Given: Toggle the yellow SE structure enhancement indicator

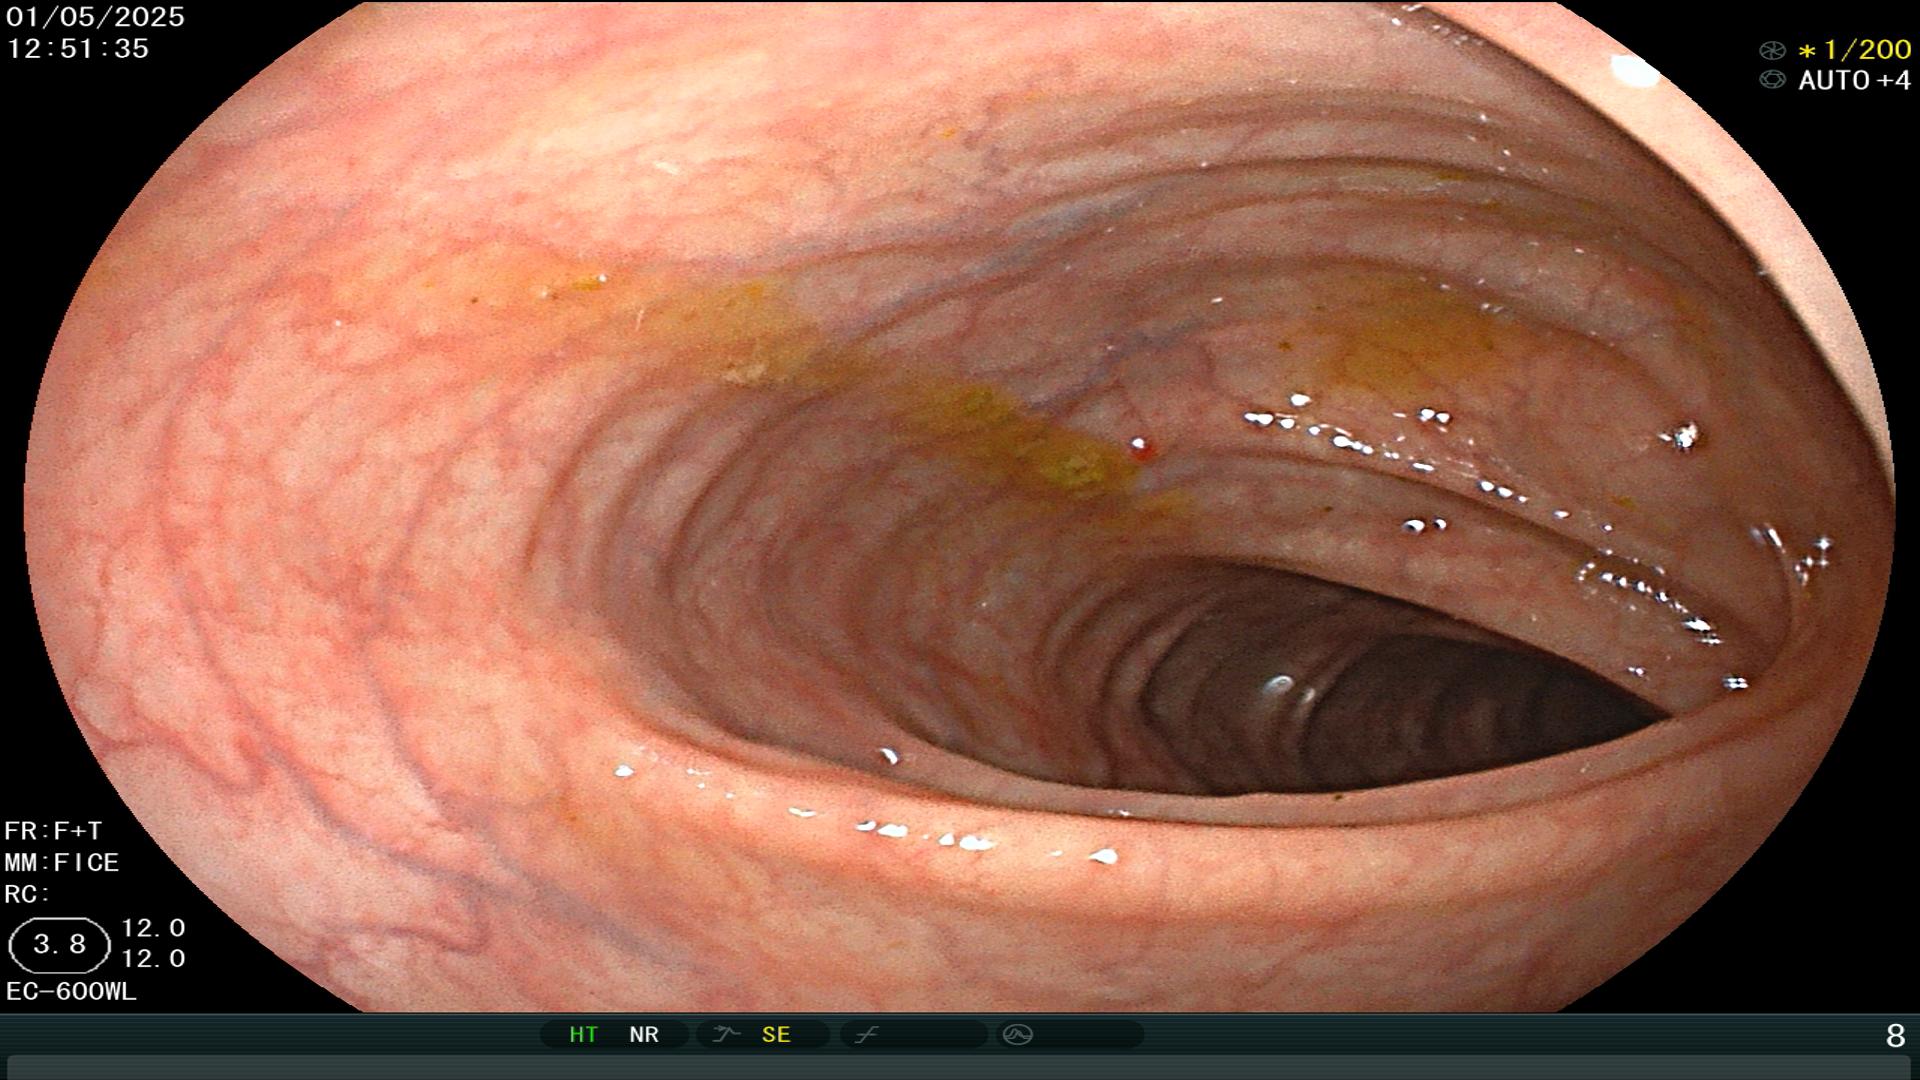Looking at the screenshot, I should (x=776, y=1035).
